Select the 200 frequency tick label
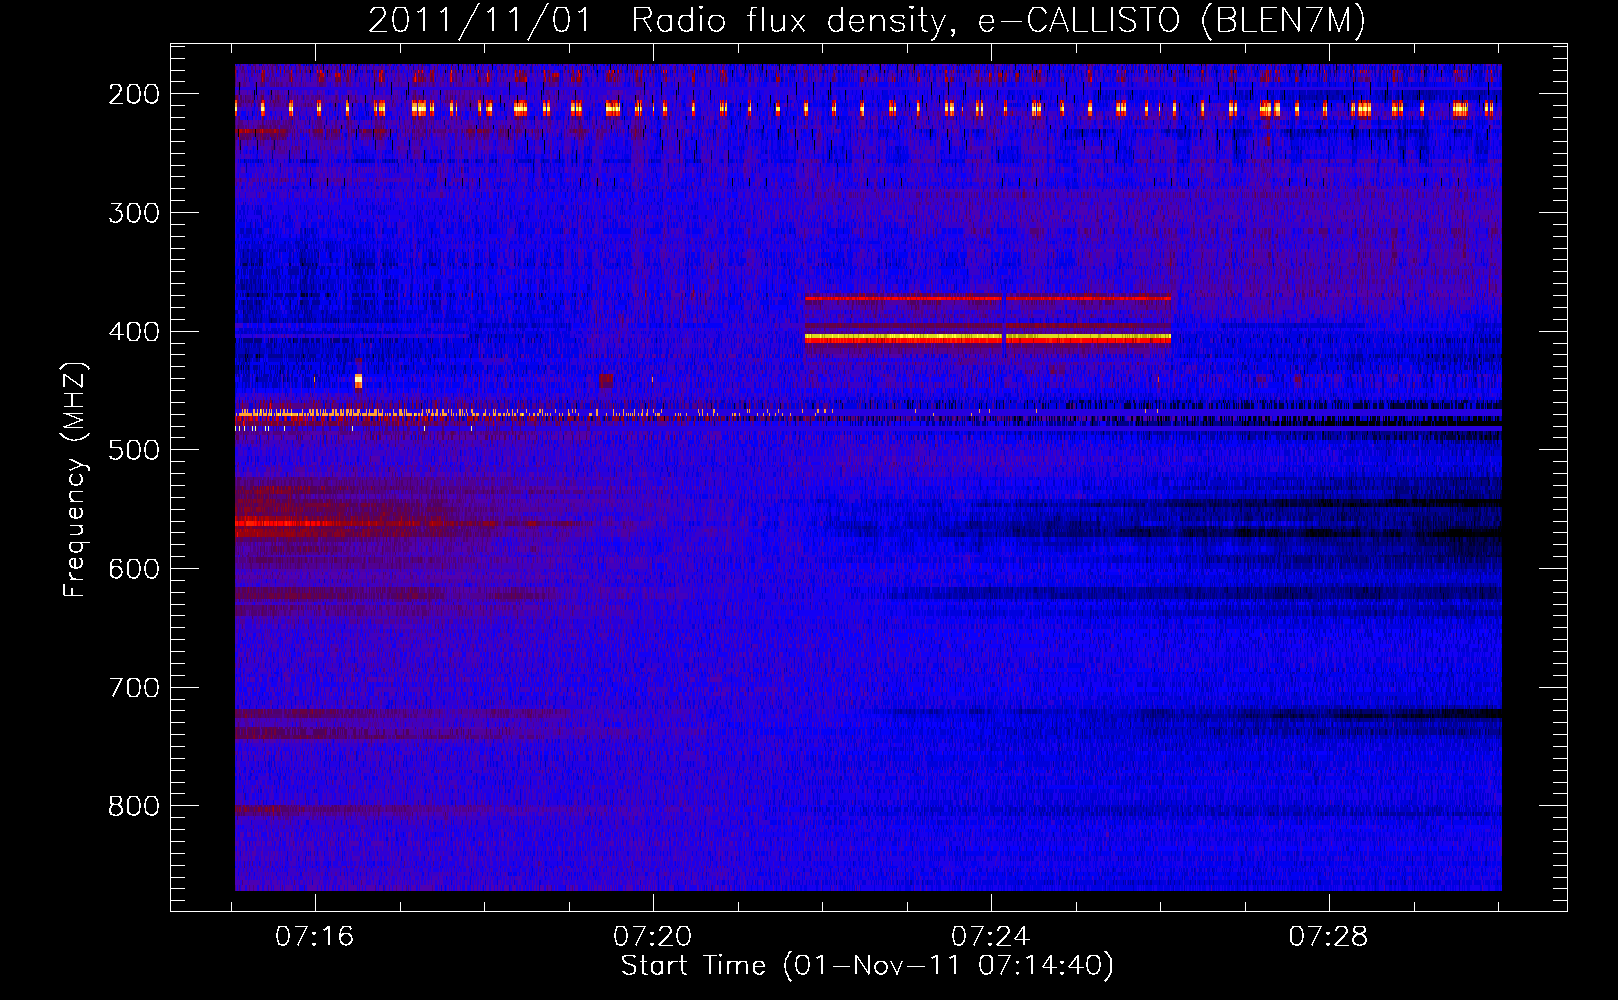Screen dimensions: 1618x1000 coord(134,94)
